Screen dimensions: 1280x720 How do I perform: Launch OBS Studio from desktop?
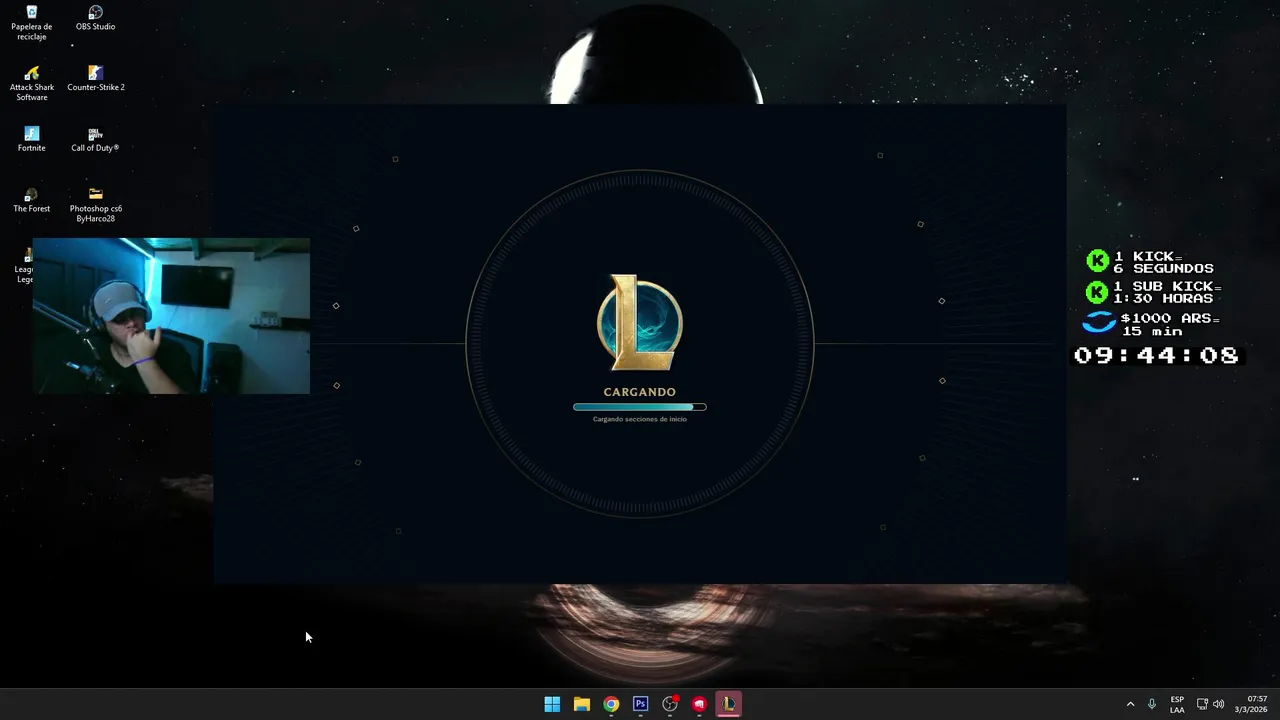(95, 18)
